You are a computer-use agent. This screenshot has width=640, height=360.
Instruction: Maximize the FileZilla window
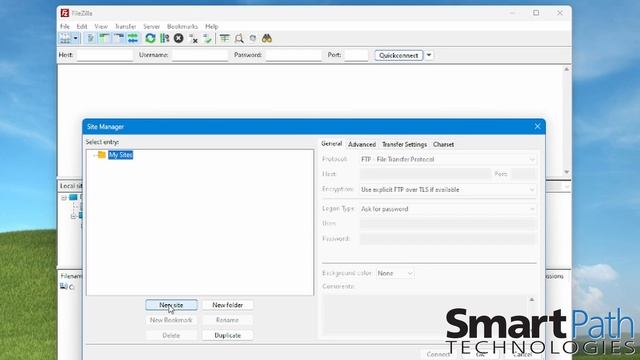[536, 13]
